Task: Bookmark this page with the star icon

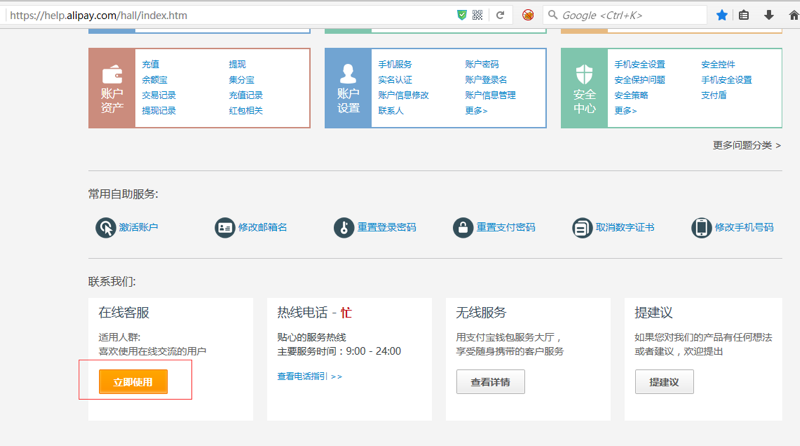Action: [x=721, y=15]
